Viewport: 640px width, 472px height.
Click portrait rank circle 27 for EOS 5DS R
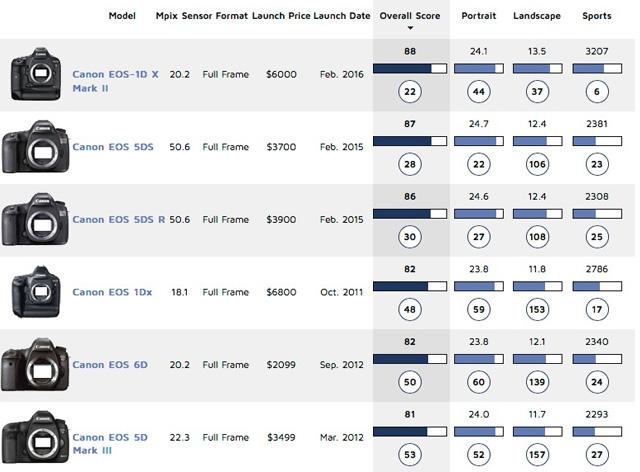(479, 237)
